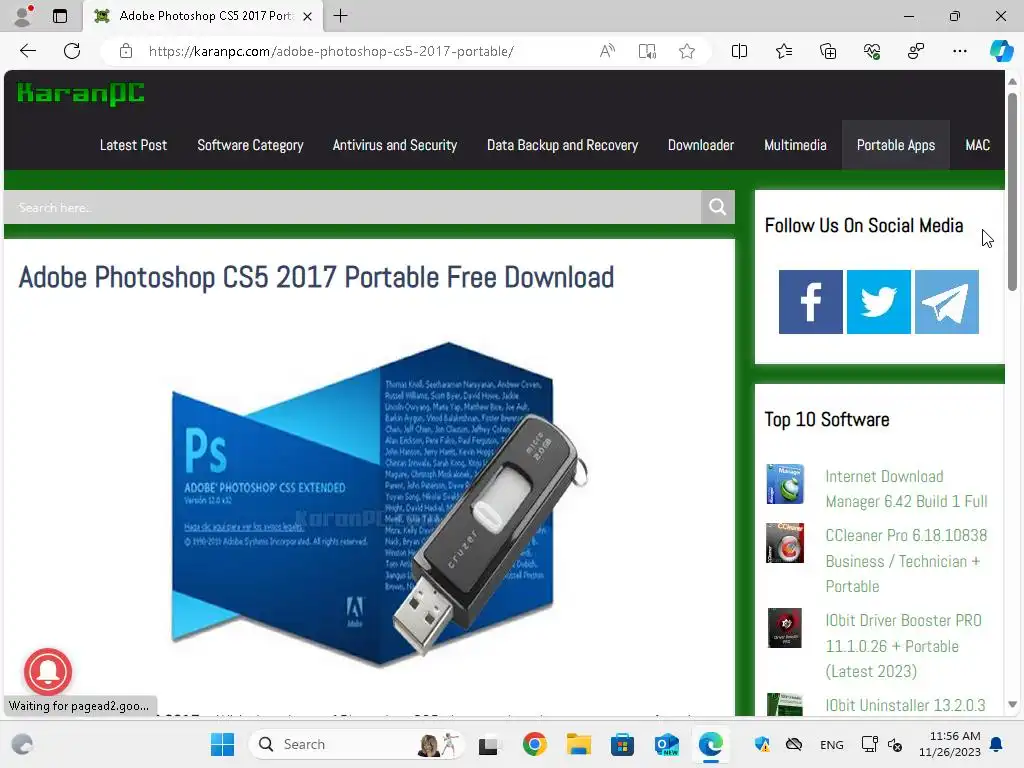Click the scrollbar down arrow
This screenshot has height=768, width=1024.
[x=1012, y=704]
